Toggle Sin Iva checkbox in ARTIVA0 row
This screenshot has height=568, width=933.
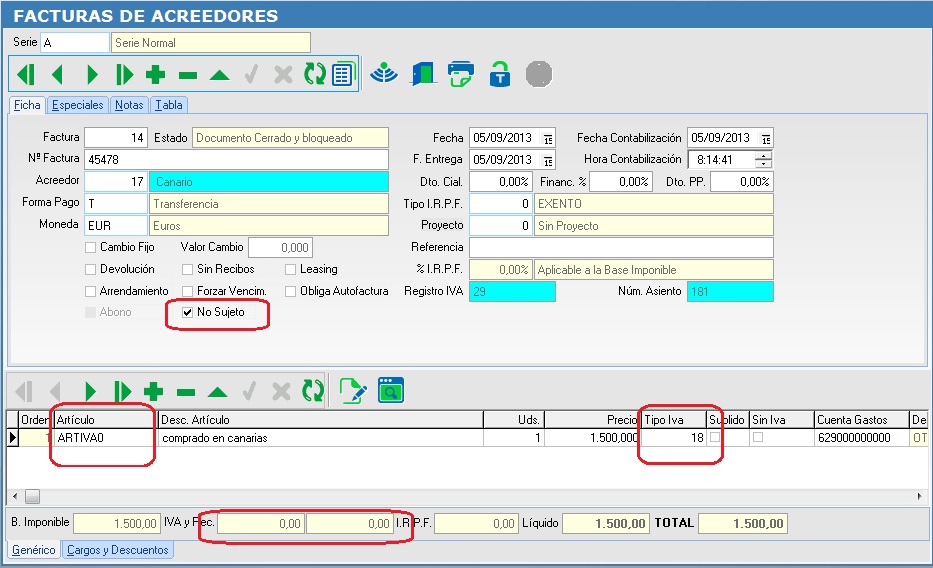click(x=757, y=437)
